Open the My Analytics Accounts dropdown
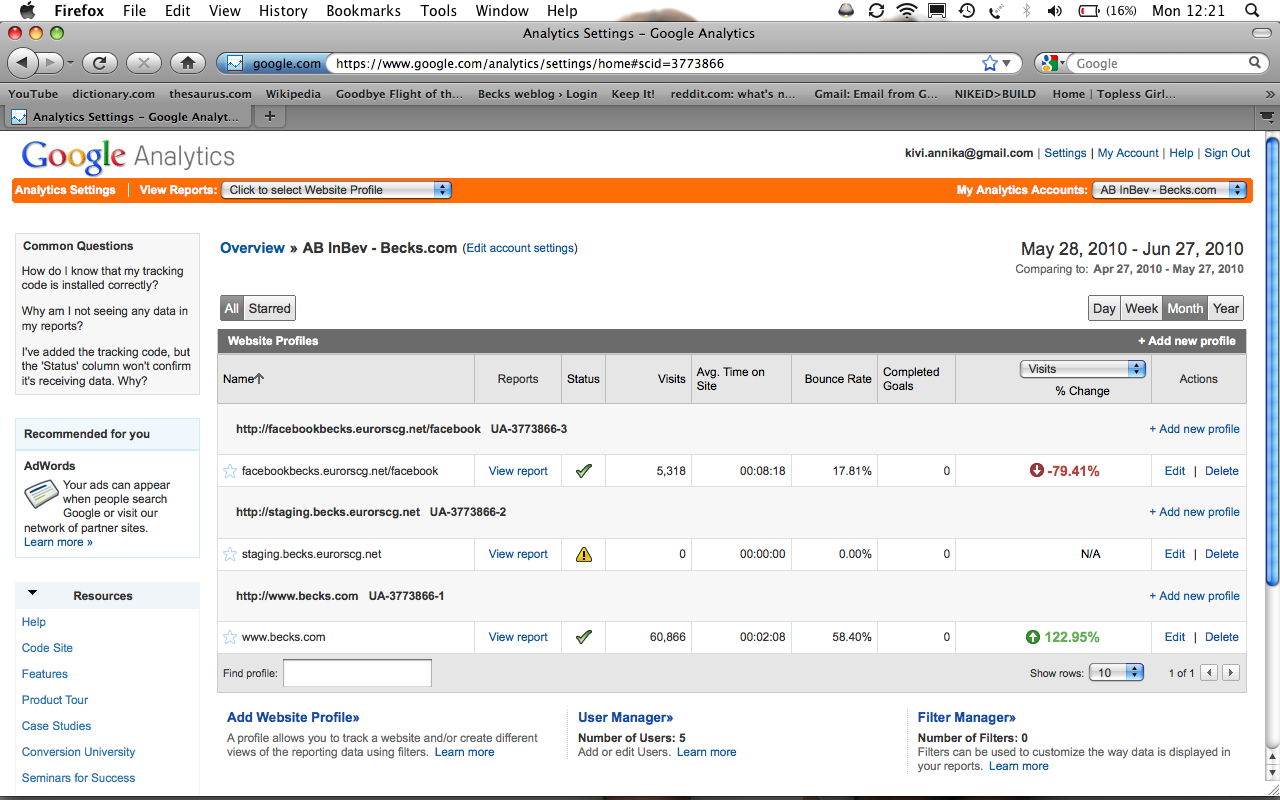 click(x=1169, y=189)
